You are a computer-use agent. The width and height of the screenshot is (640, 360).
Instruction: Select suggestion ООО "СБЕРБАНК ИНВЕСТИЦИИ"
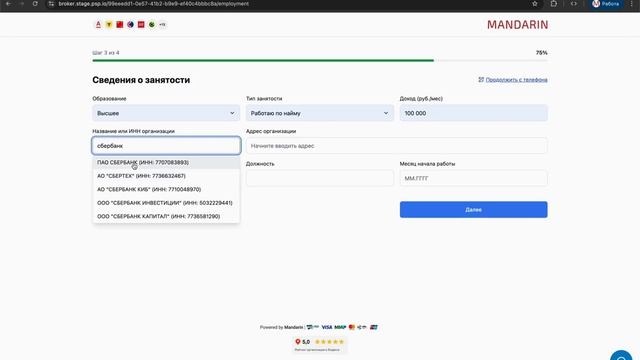[x=166, y=203]
